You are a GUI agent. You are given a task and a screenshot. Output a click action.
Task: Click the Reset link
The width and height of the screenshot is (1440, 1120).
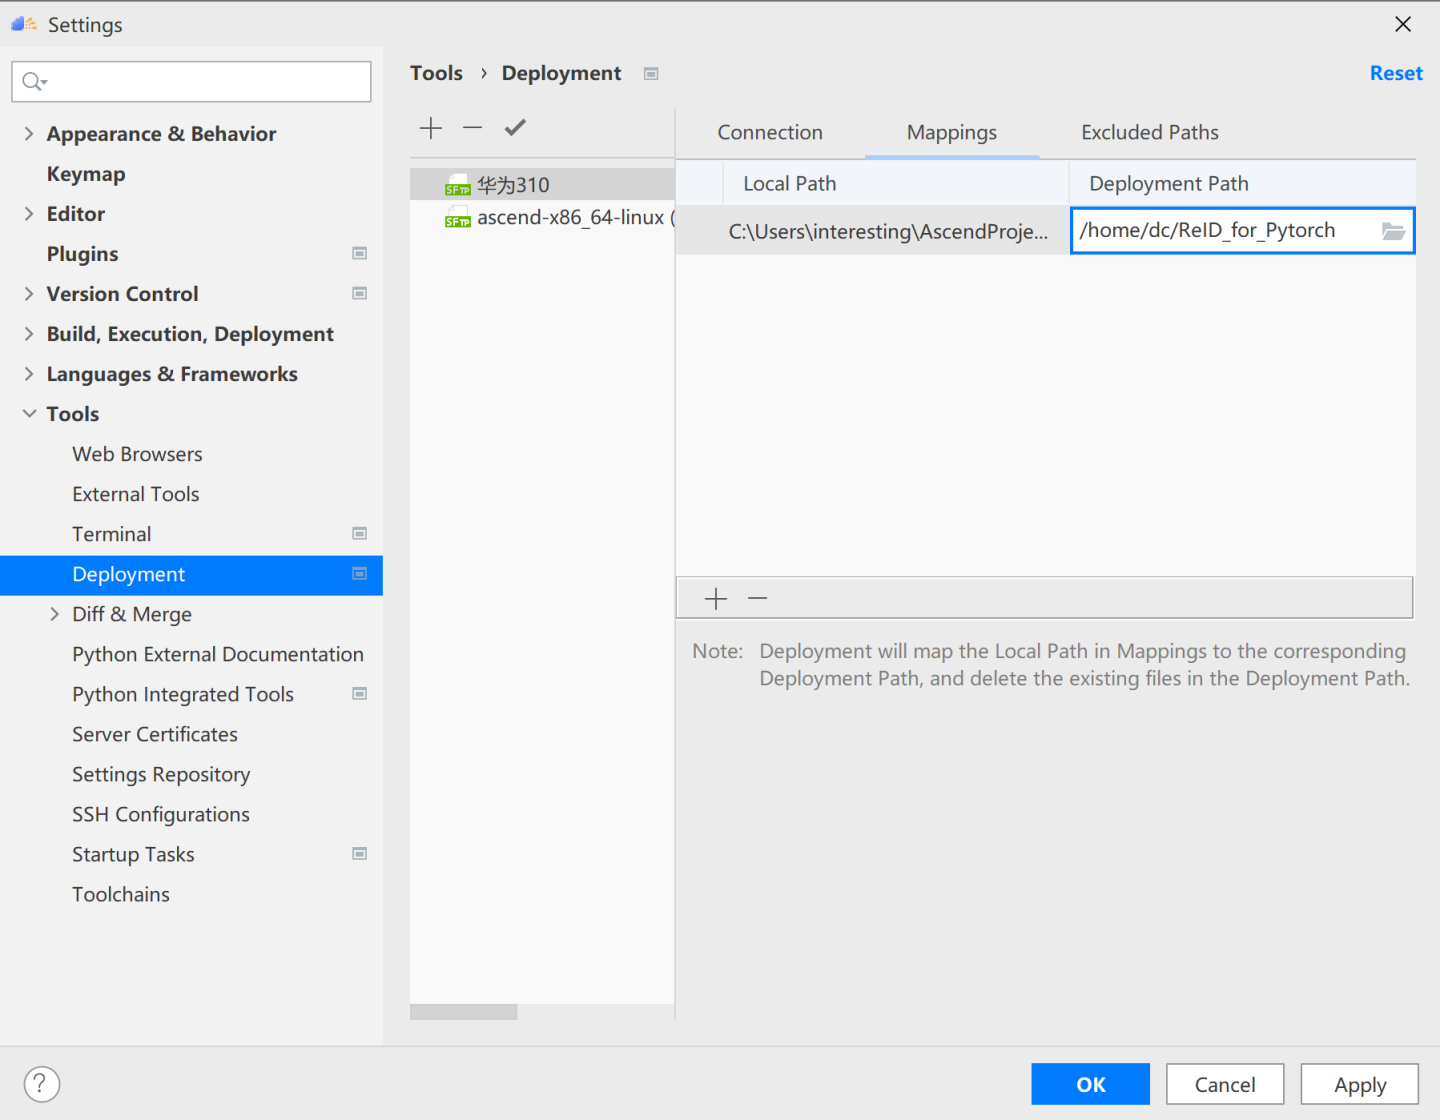coord(1396,72)
